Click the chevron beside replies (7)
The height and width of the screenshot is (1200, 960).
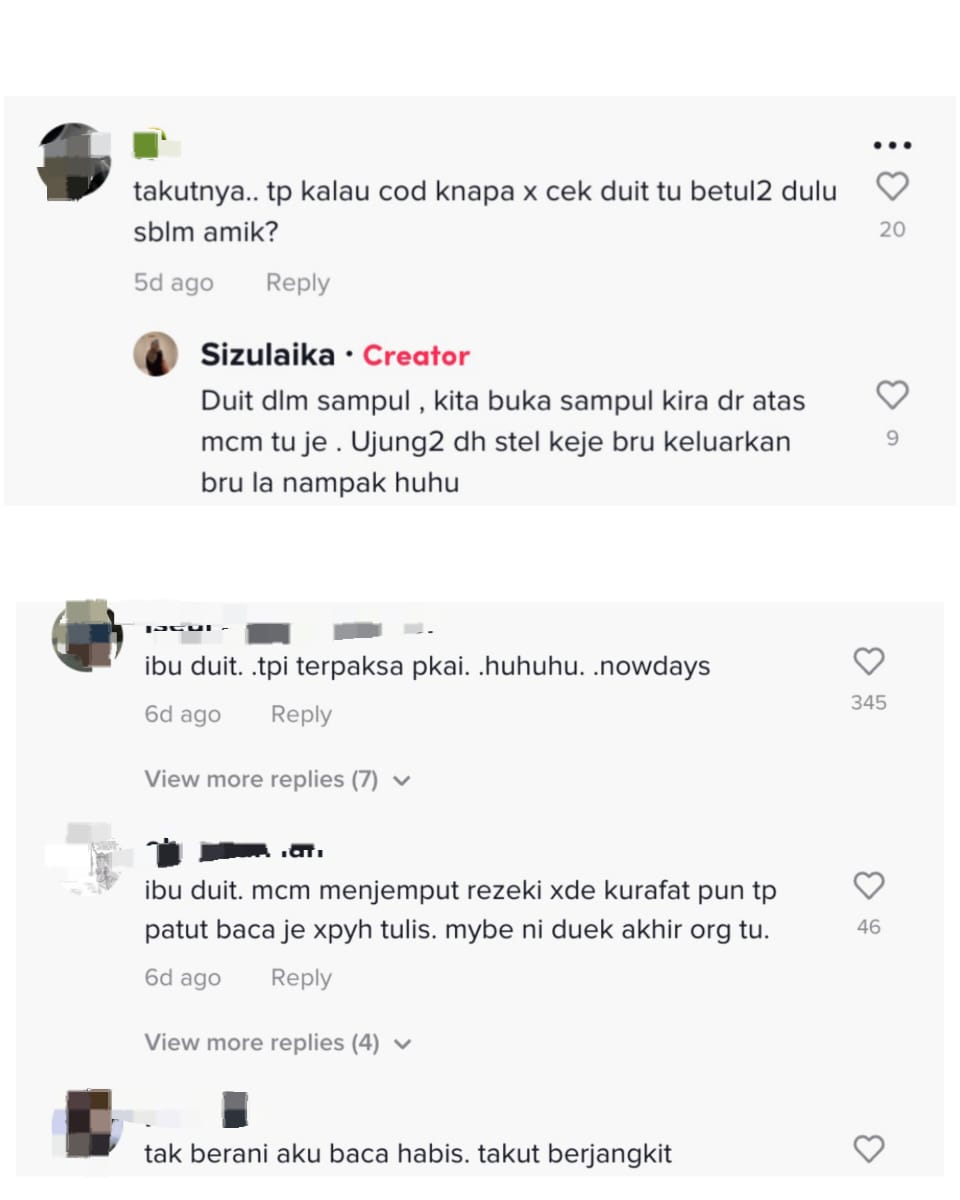(402, 781)
